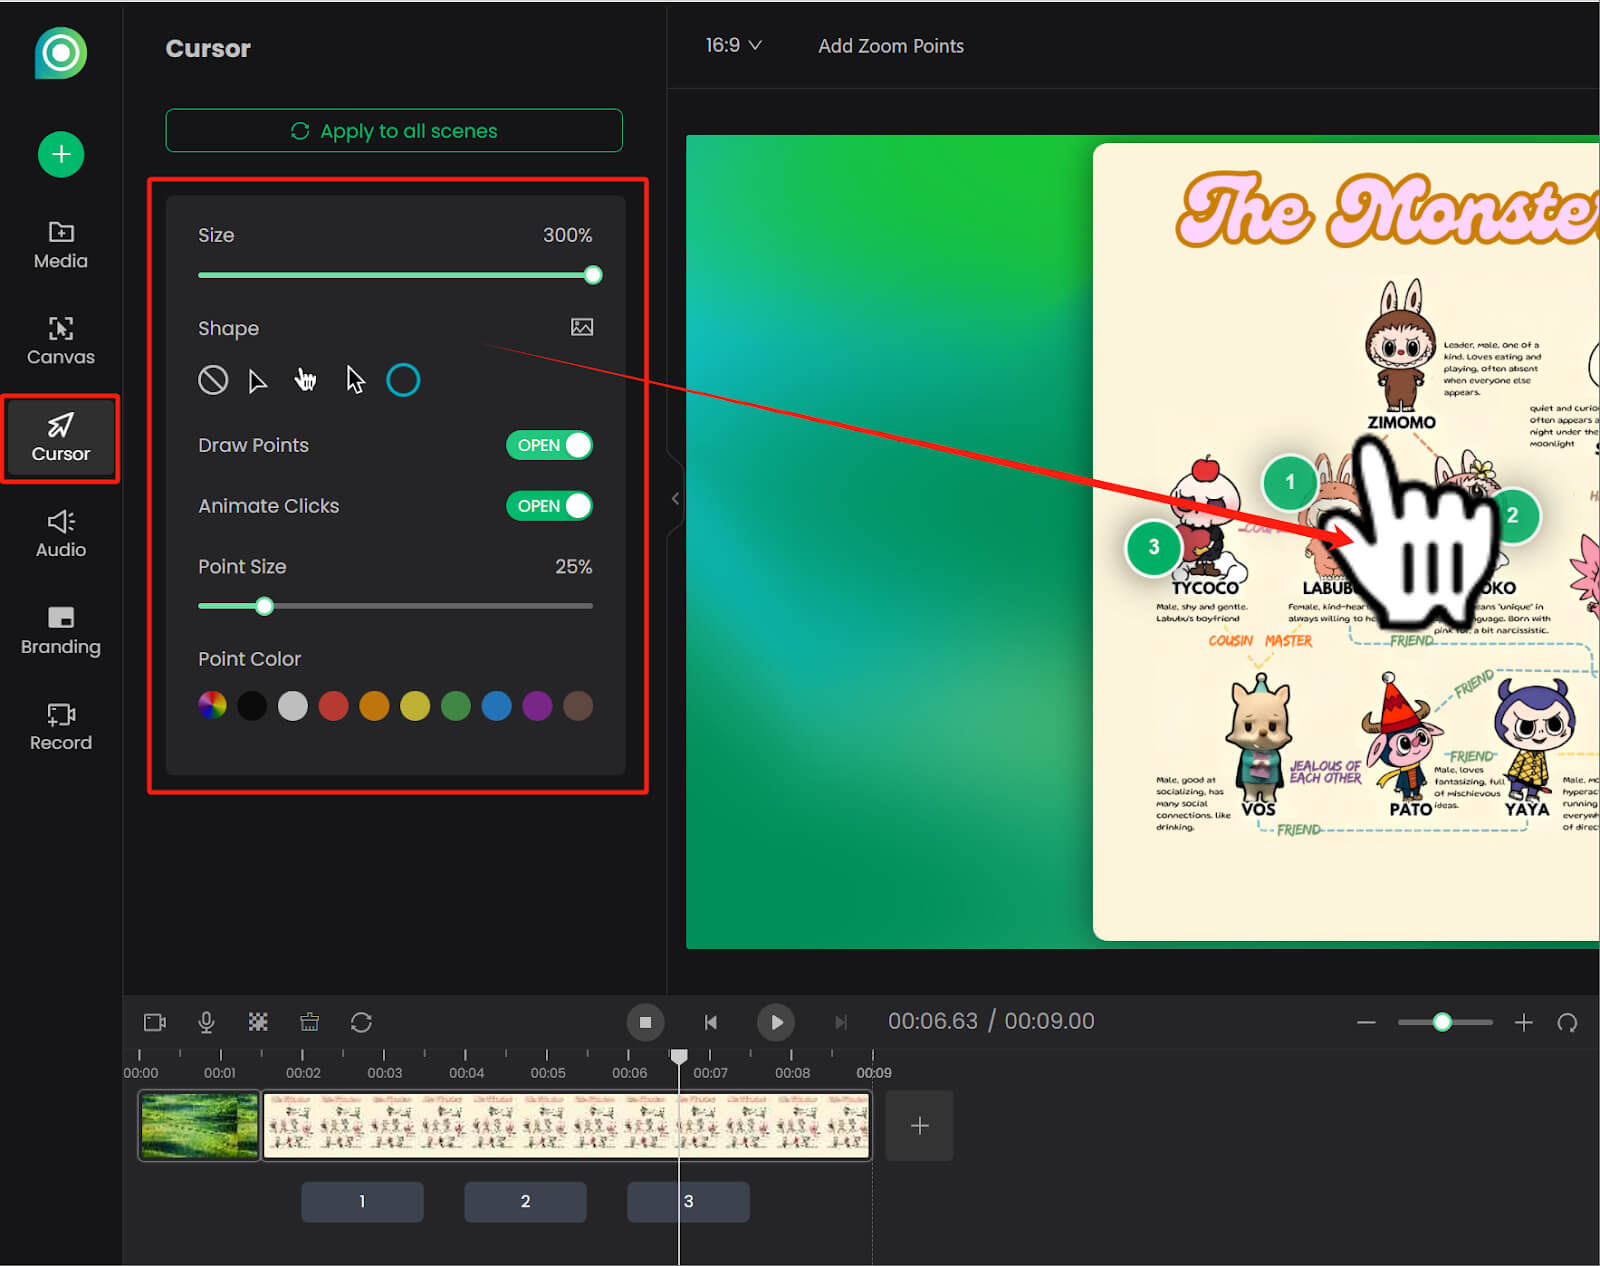Click the stop playback button
The width and height of the screenshot is (1600, 1266).
click(645, 1022)
